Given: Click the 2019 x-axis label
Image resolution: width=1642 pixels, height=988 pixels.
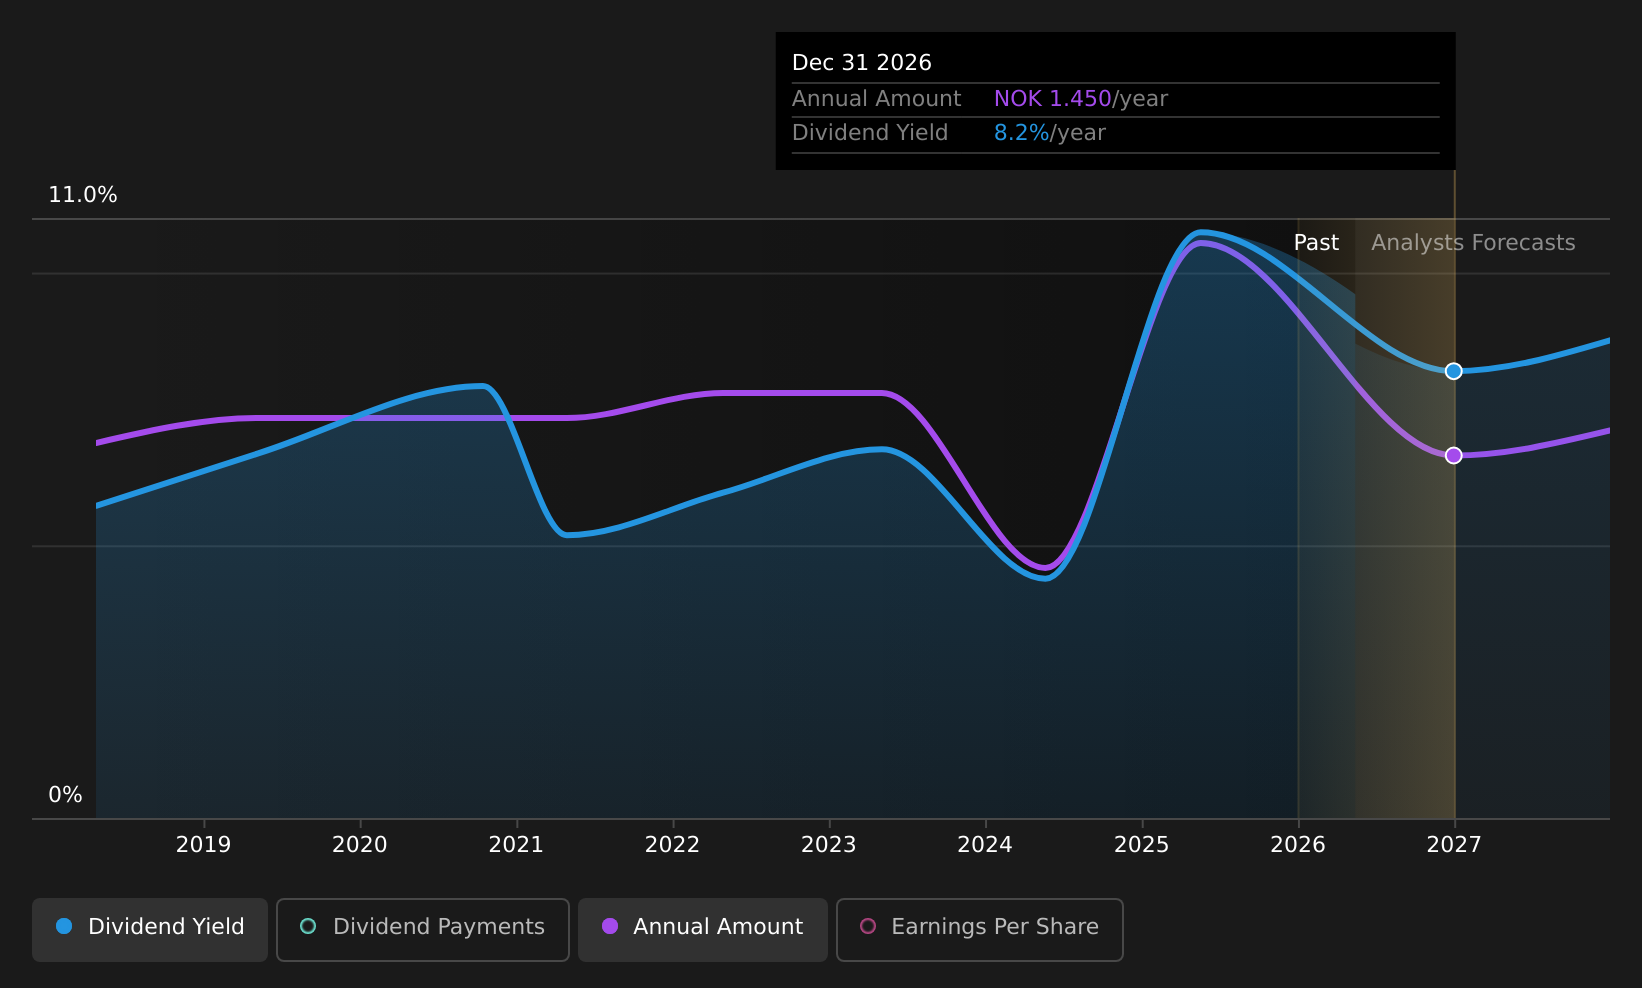Looking at the screenshot, I should [204, 845].
